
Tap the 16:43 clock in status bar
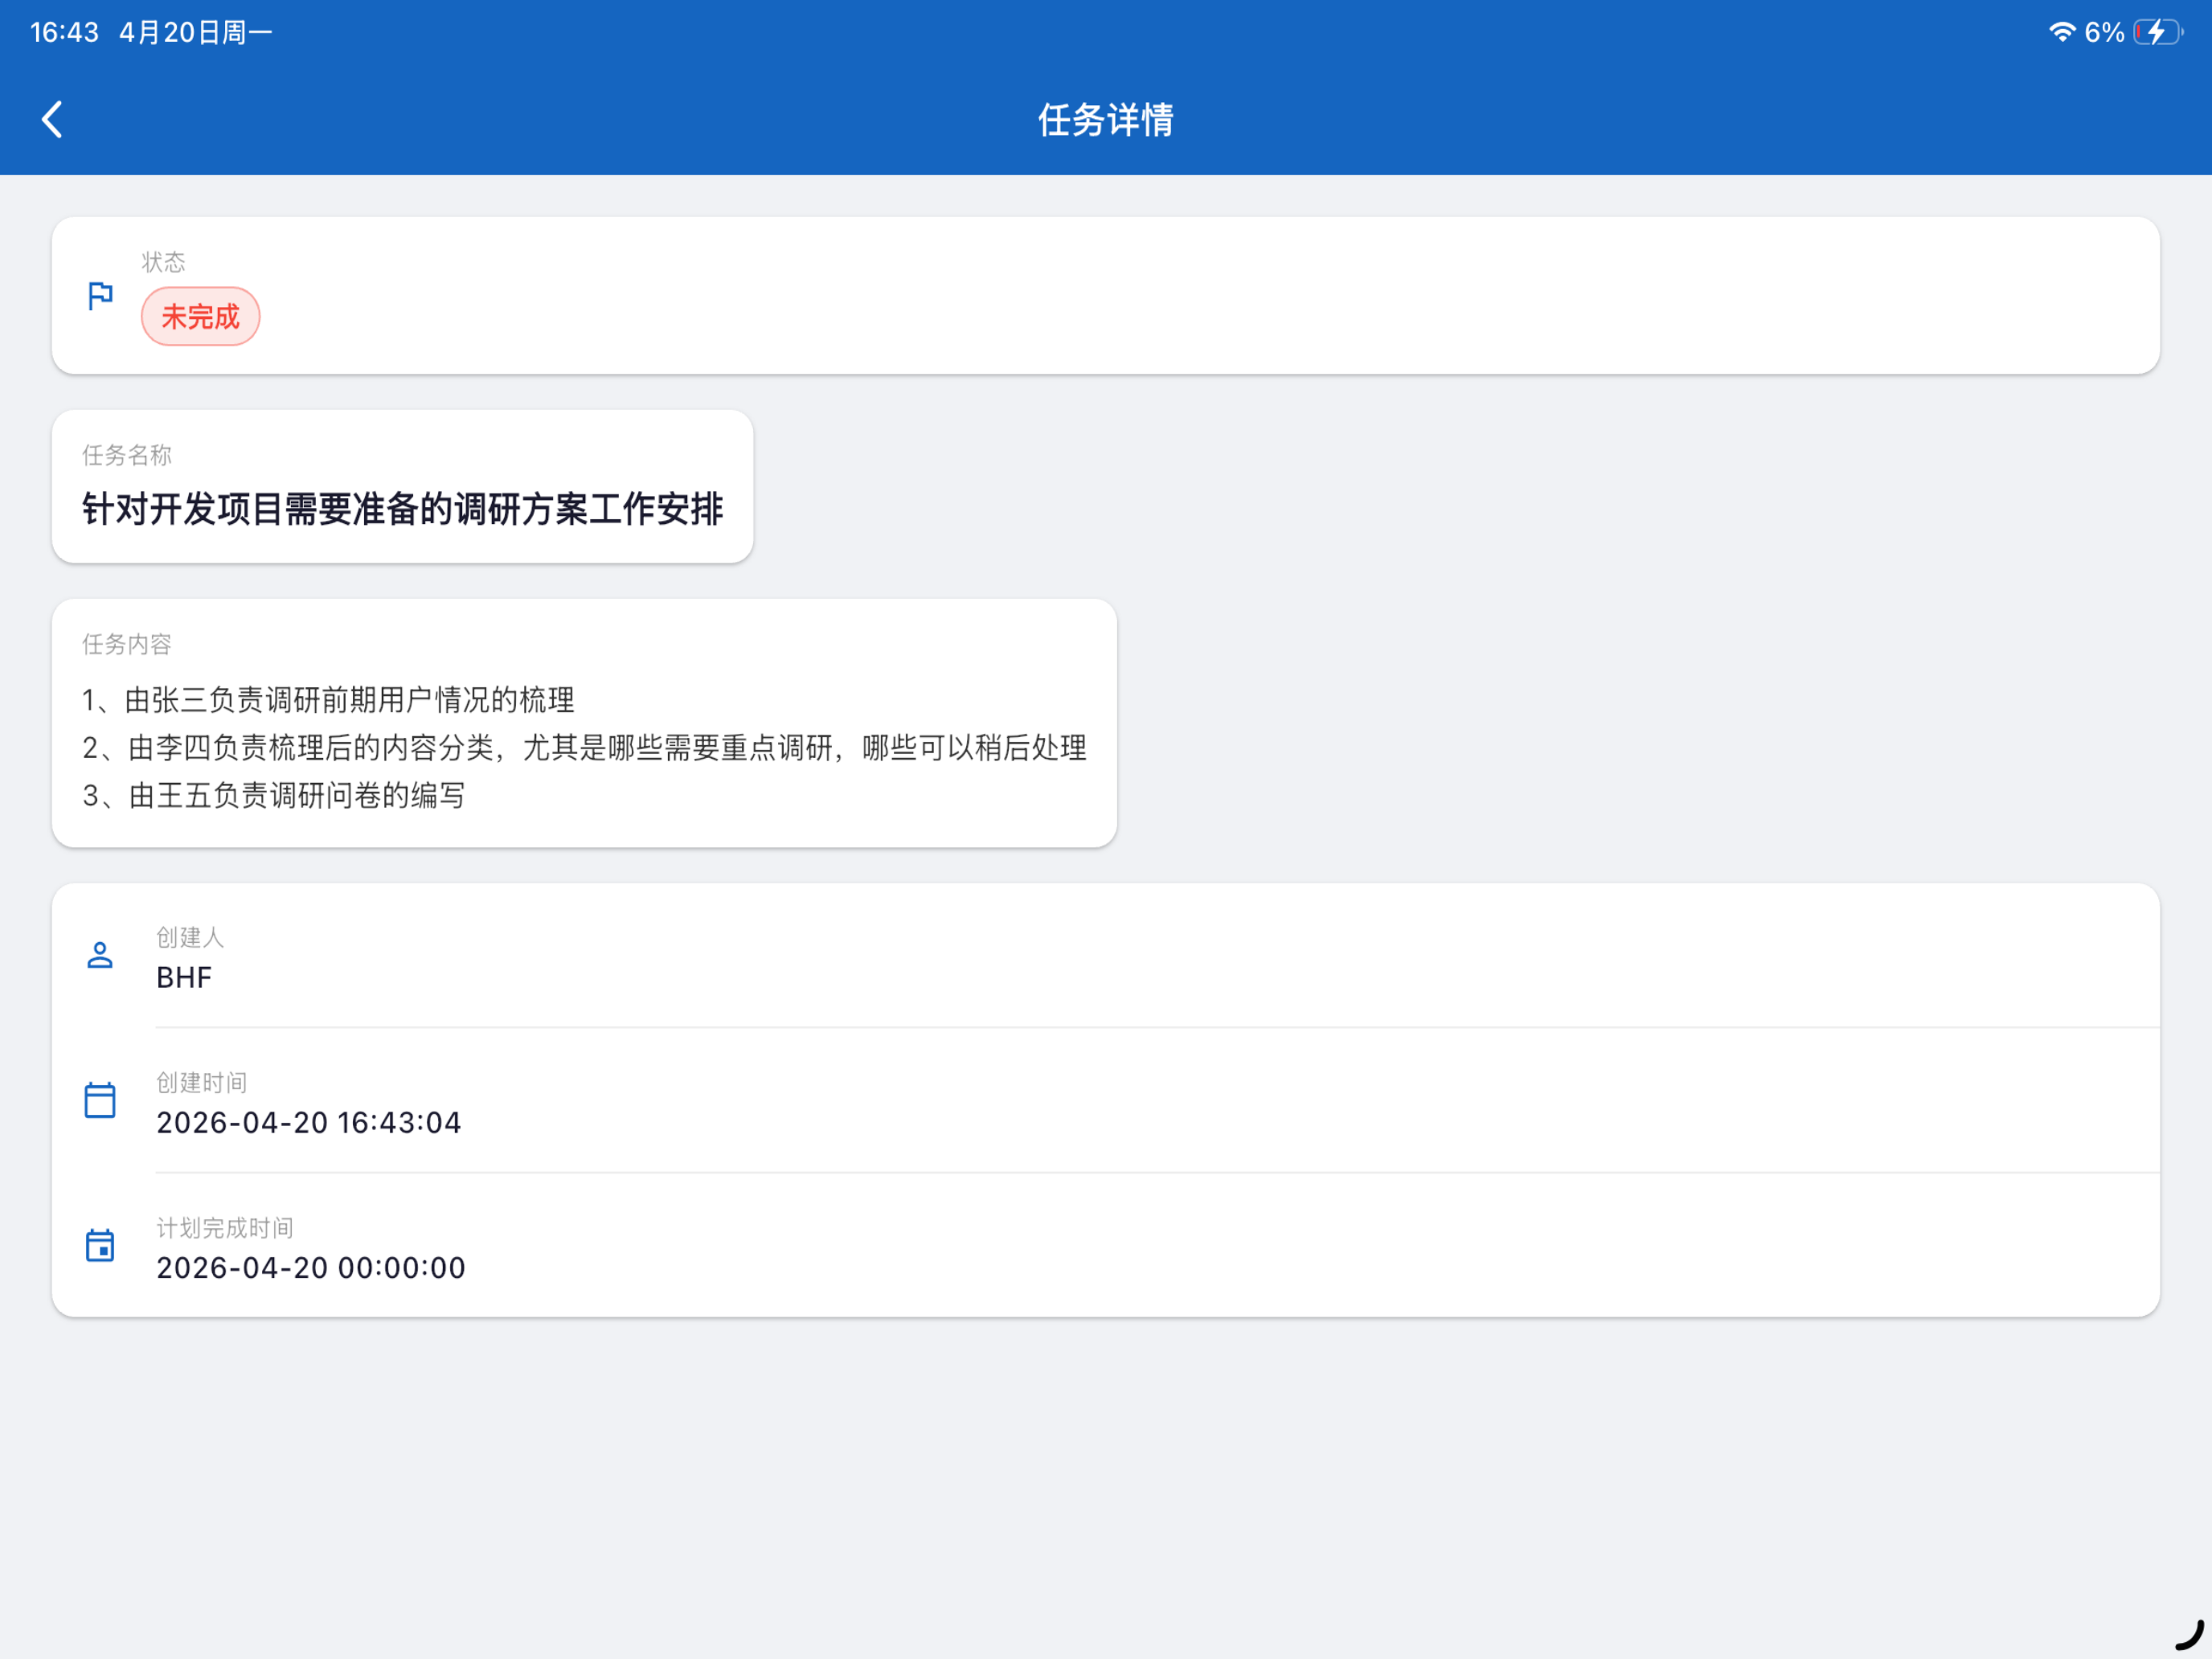[64, 32]
